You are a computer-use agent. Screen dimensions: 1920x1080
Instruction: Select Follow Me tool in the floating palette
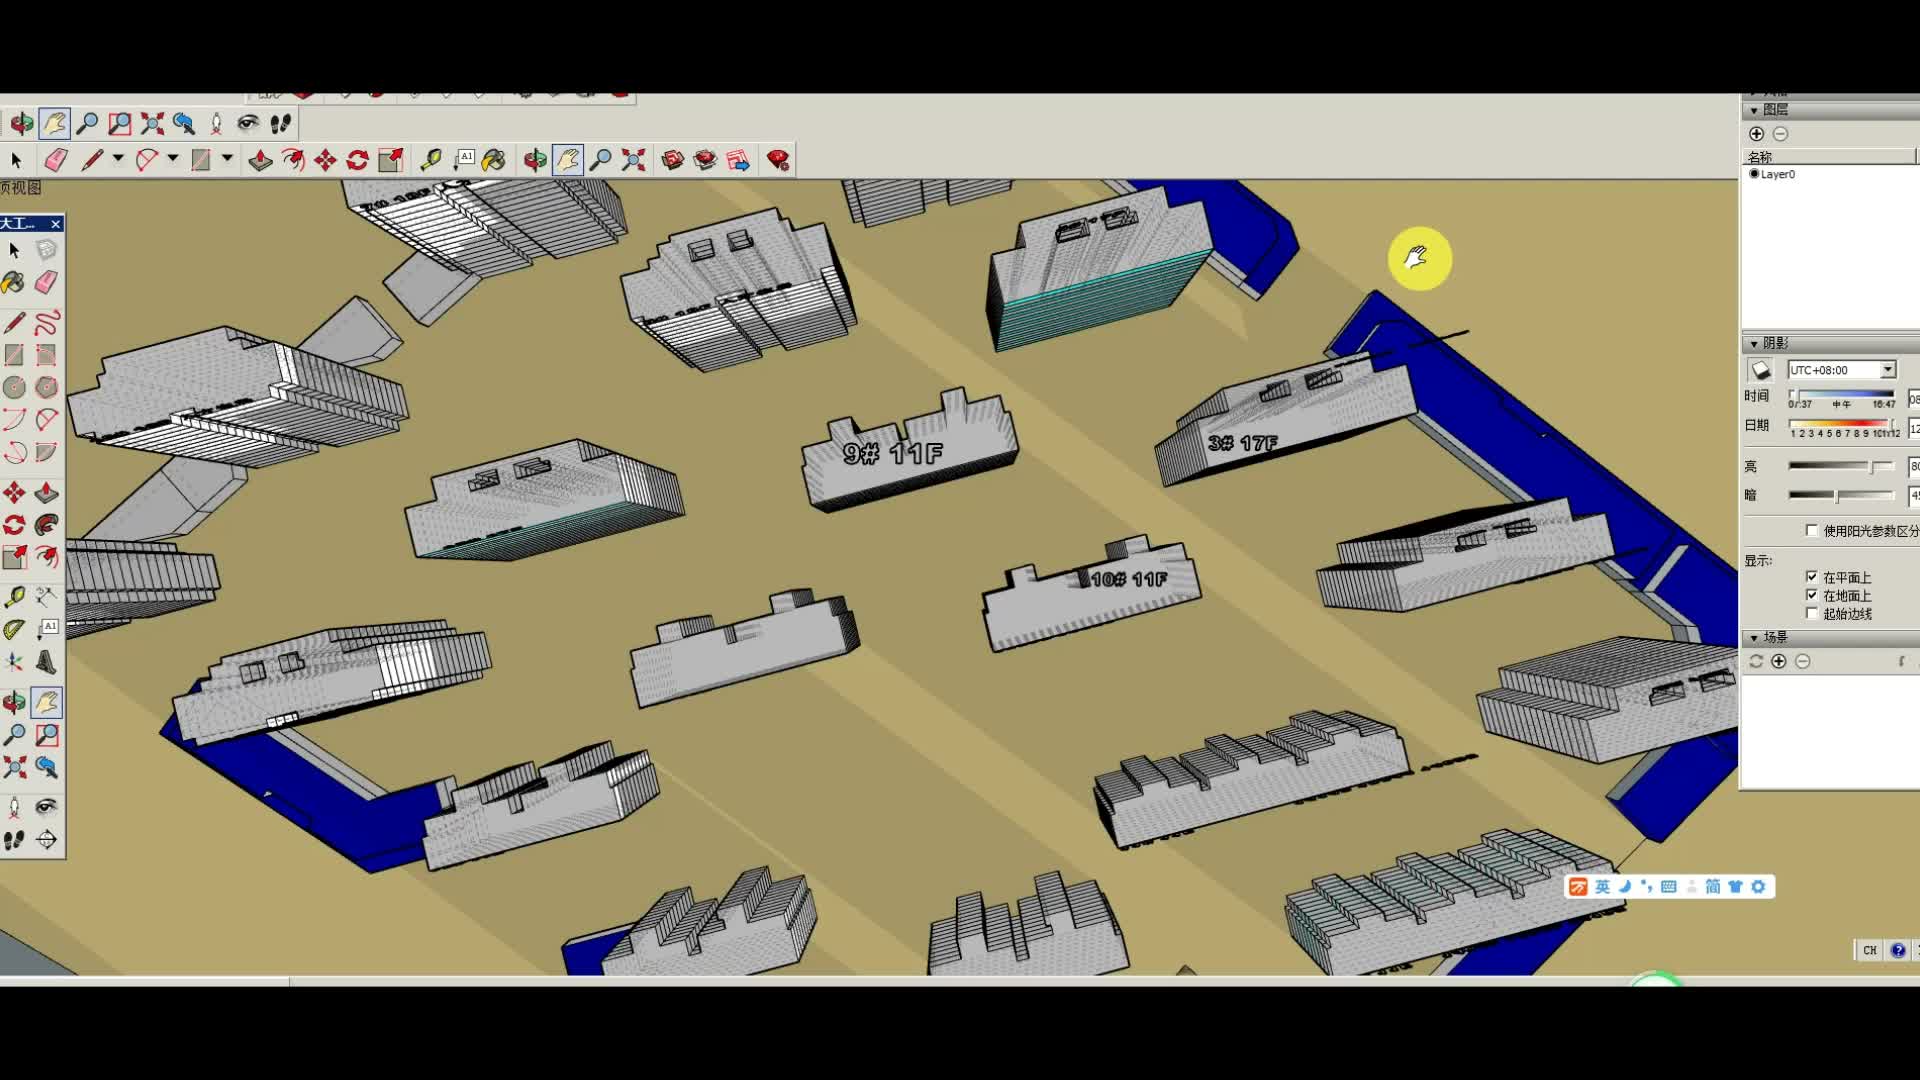click(46, 525)
